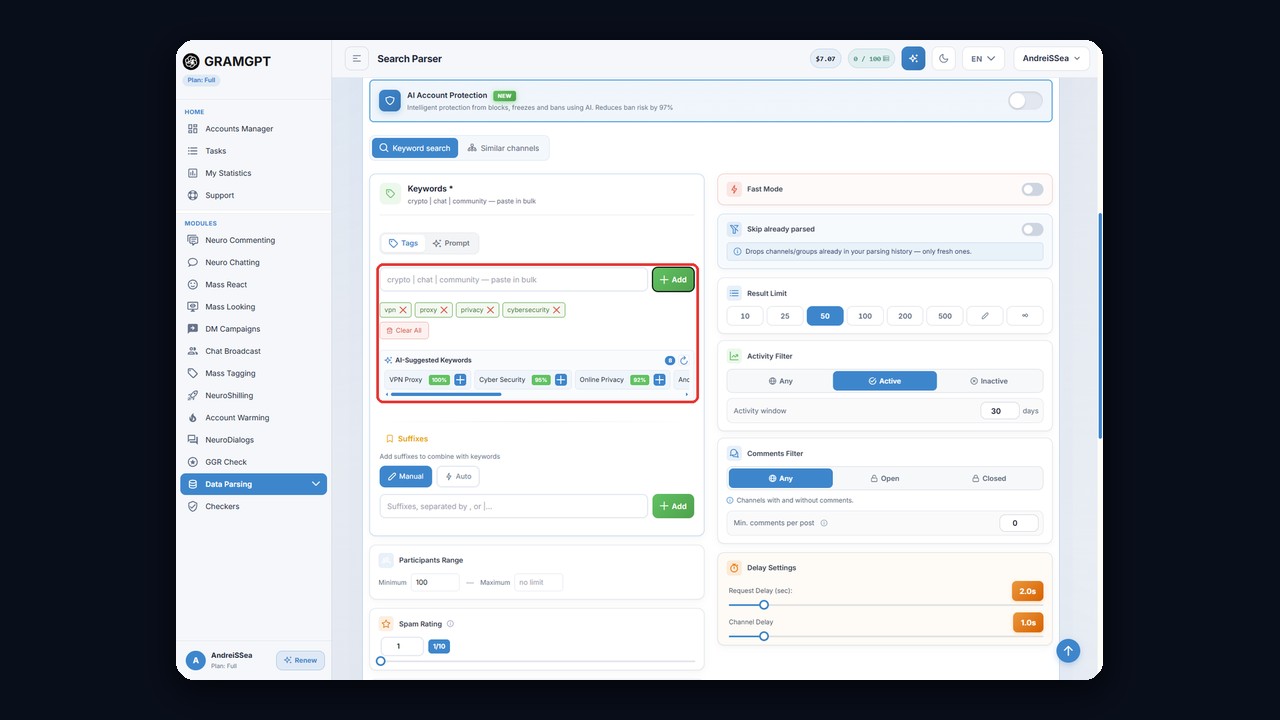This screenshot has width=1280, height=720.
Task: Adjust the Request Delay slider
Action: [x=764, y=605]
